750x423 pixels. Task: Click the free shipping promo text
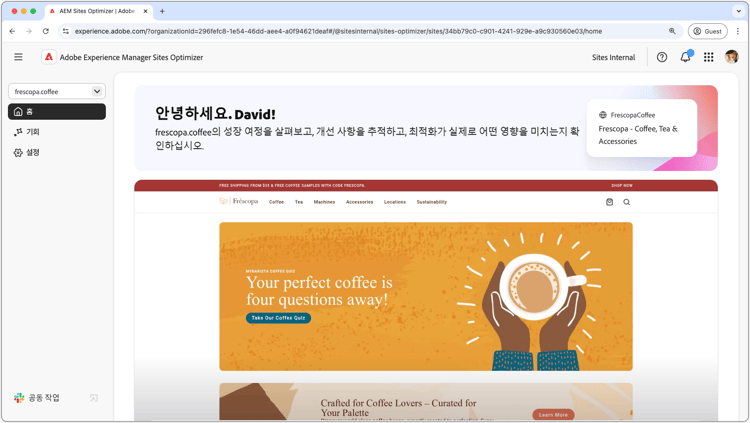click(292, 185)
